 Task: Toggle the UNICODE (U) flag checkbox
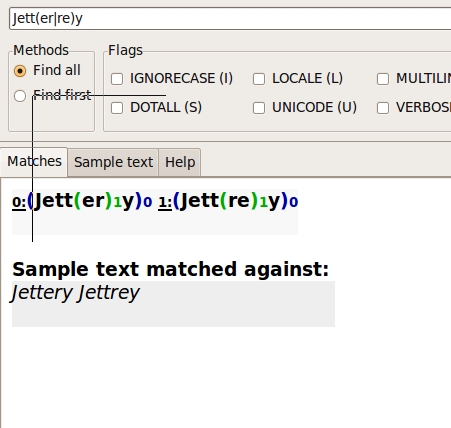click(259, 108)
